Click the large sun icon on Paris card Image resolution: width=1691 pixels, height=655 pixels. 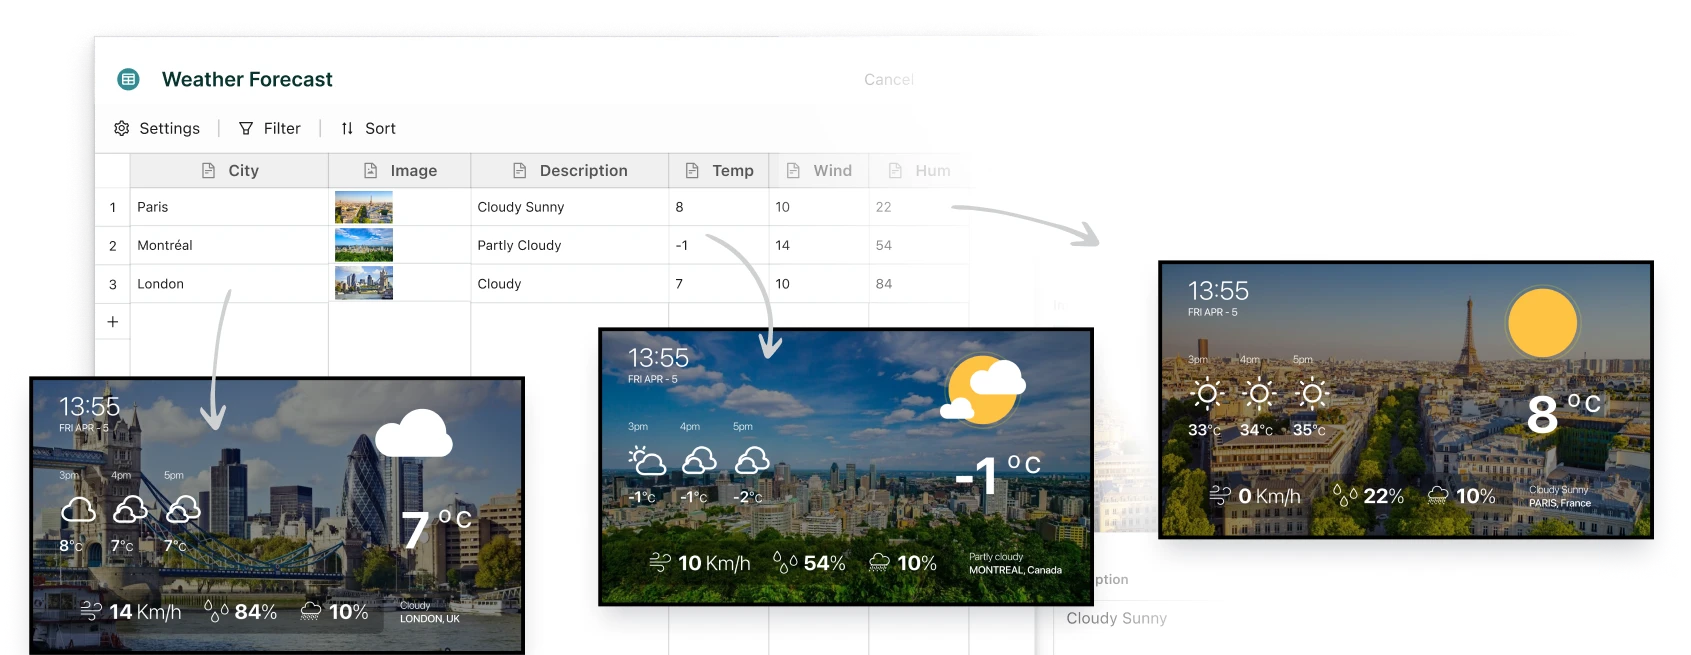[1542, 323]
